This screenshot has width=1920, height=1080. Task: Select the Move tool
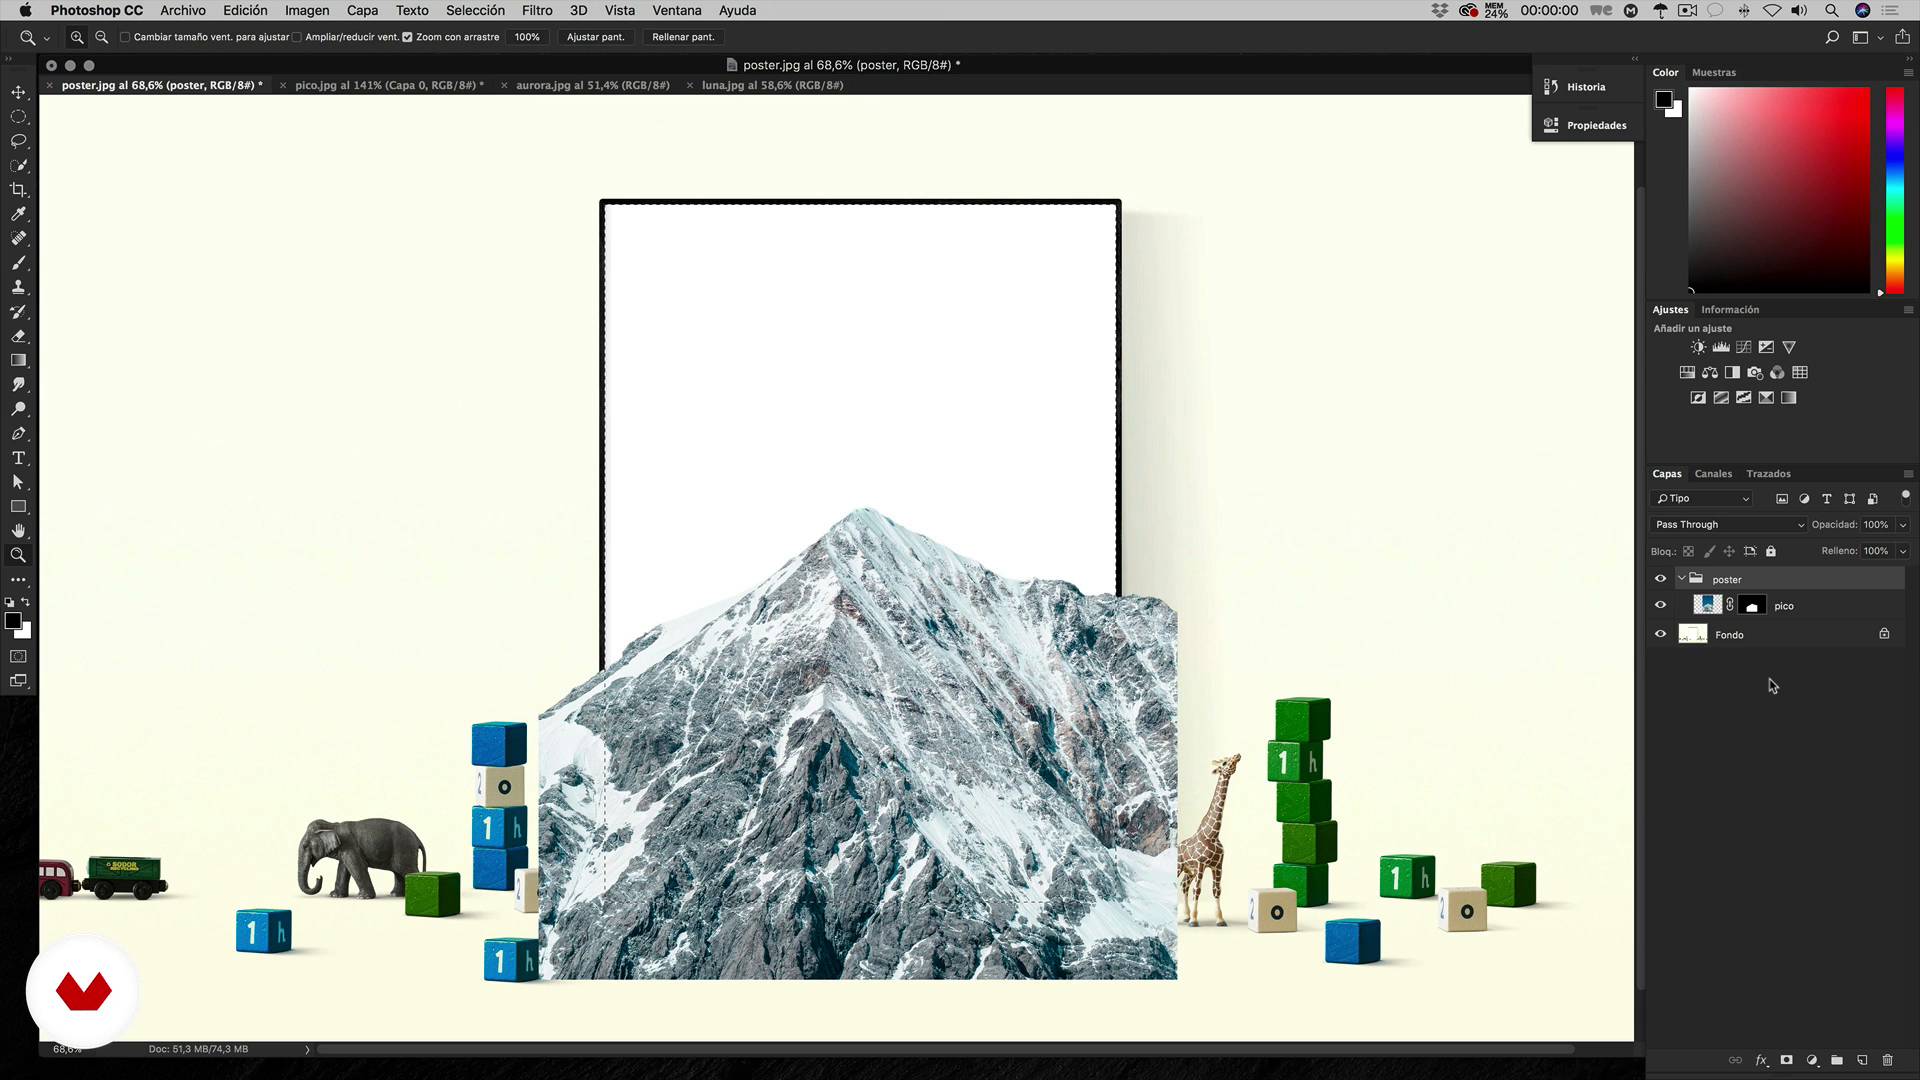18,92
